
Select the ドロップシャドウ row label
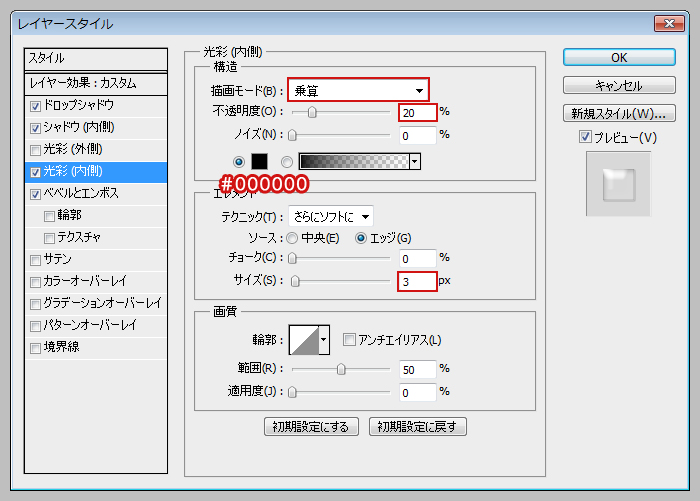pos(79,105)
